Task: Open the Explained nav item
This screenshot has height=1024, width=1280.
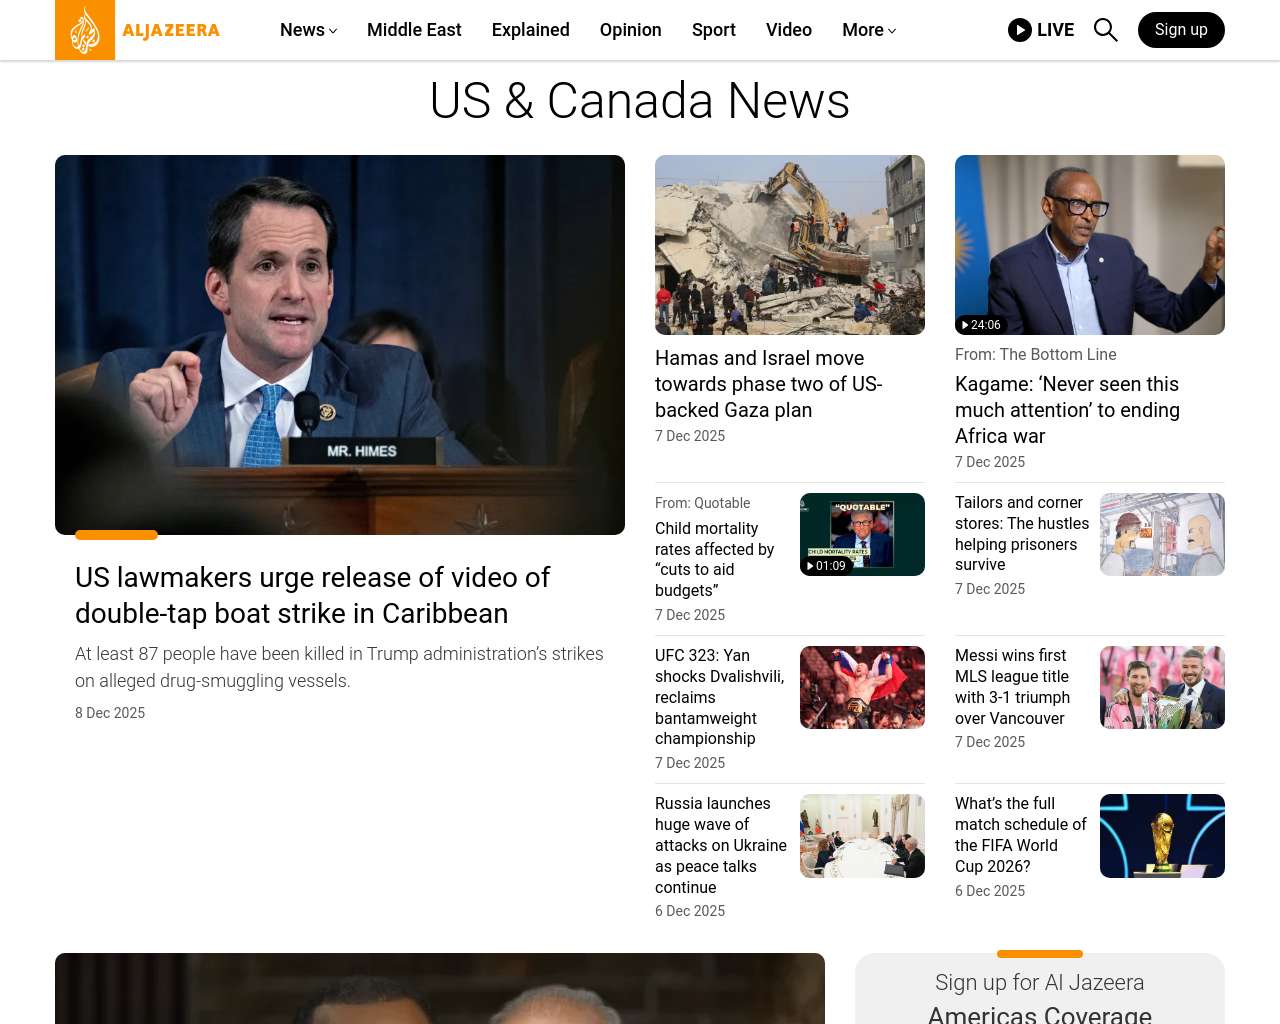Action: 530,30
